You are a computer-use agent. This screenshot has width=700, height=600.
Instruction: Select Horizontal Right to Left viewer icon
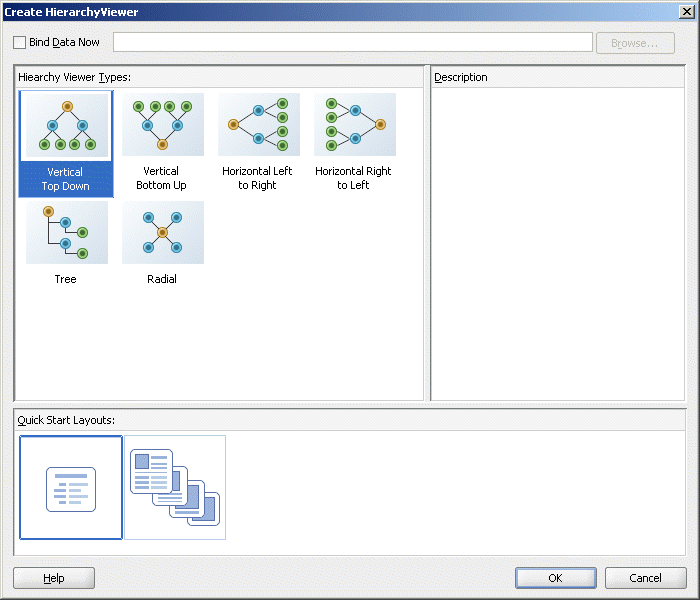355,125
